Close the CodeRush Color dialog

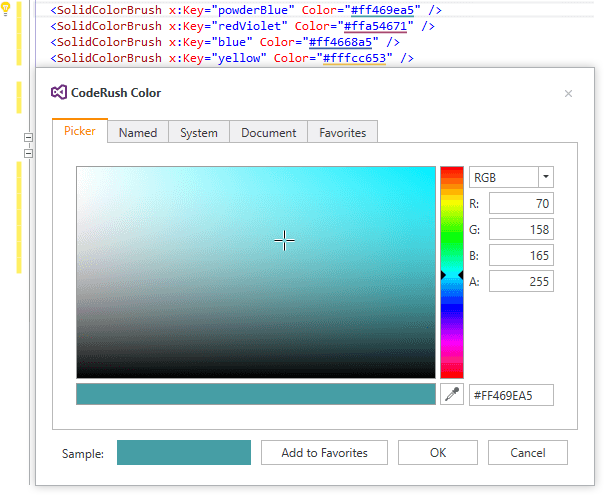coord(568,94)
